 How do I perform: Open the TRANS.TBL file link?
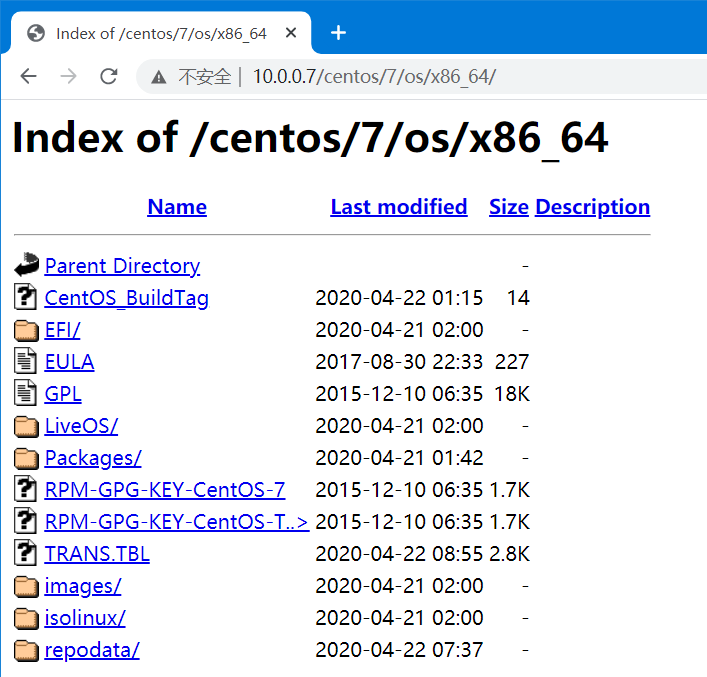point(97,554)
